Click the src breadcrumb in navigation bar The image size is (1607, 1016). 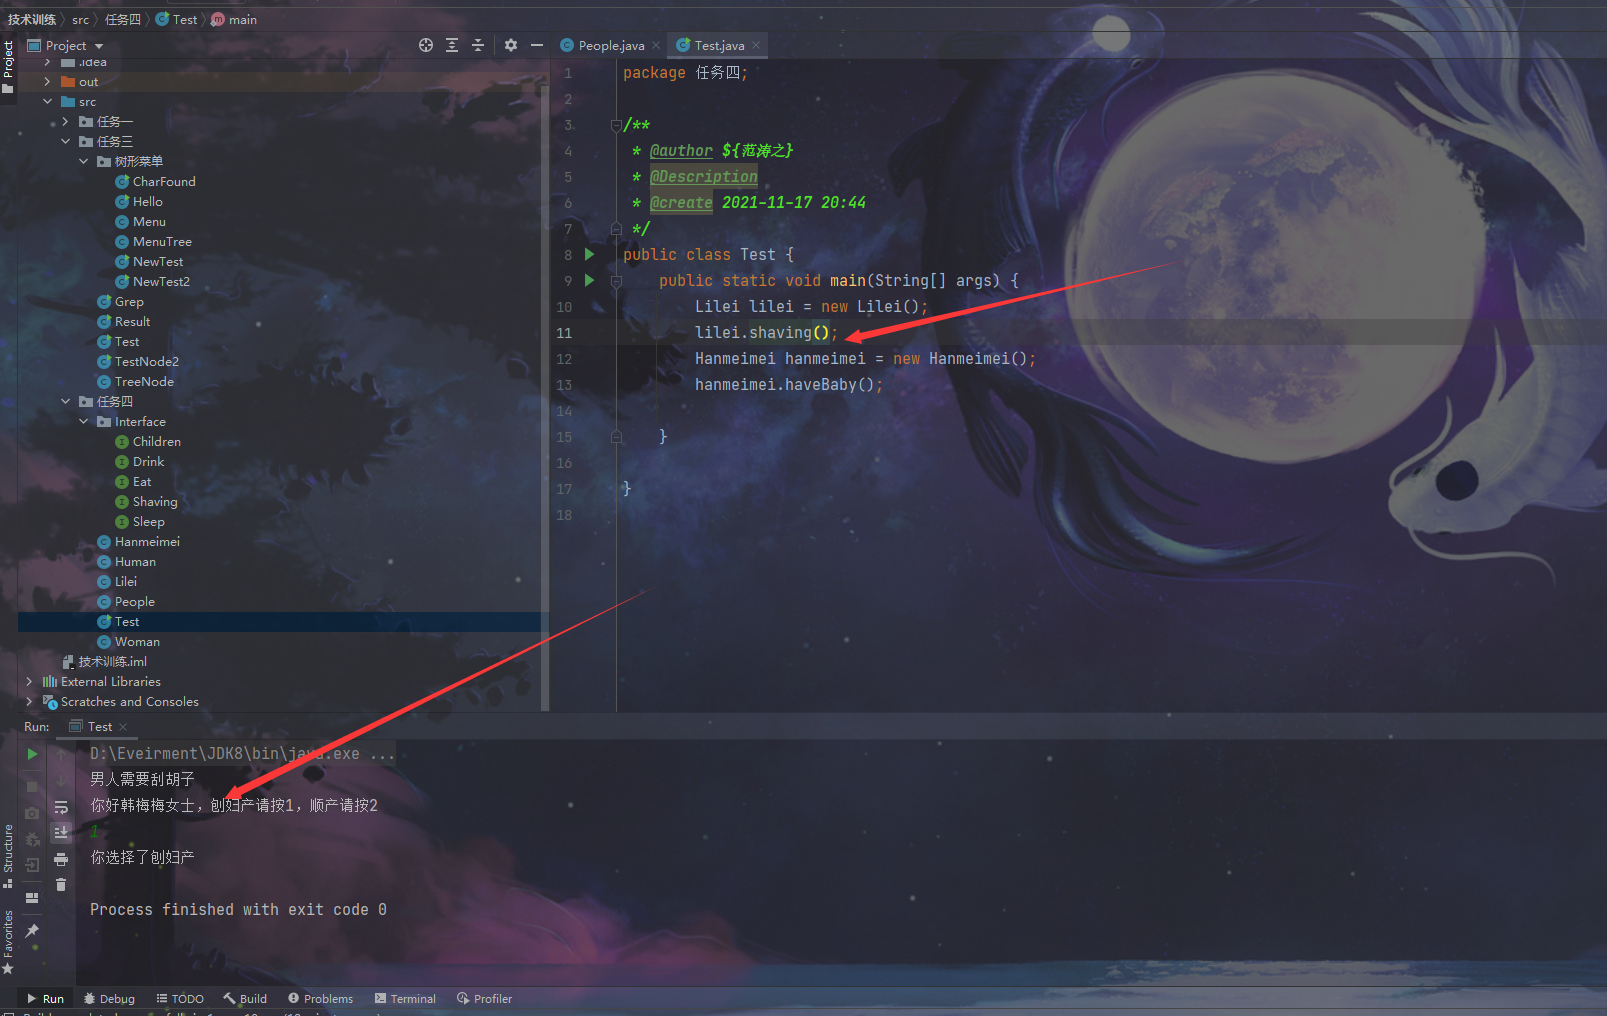point(80,19)
